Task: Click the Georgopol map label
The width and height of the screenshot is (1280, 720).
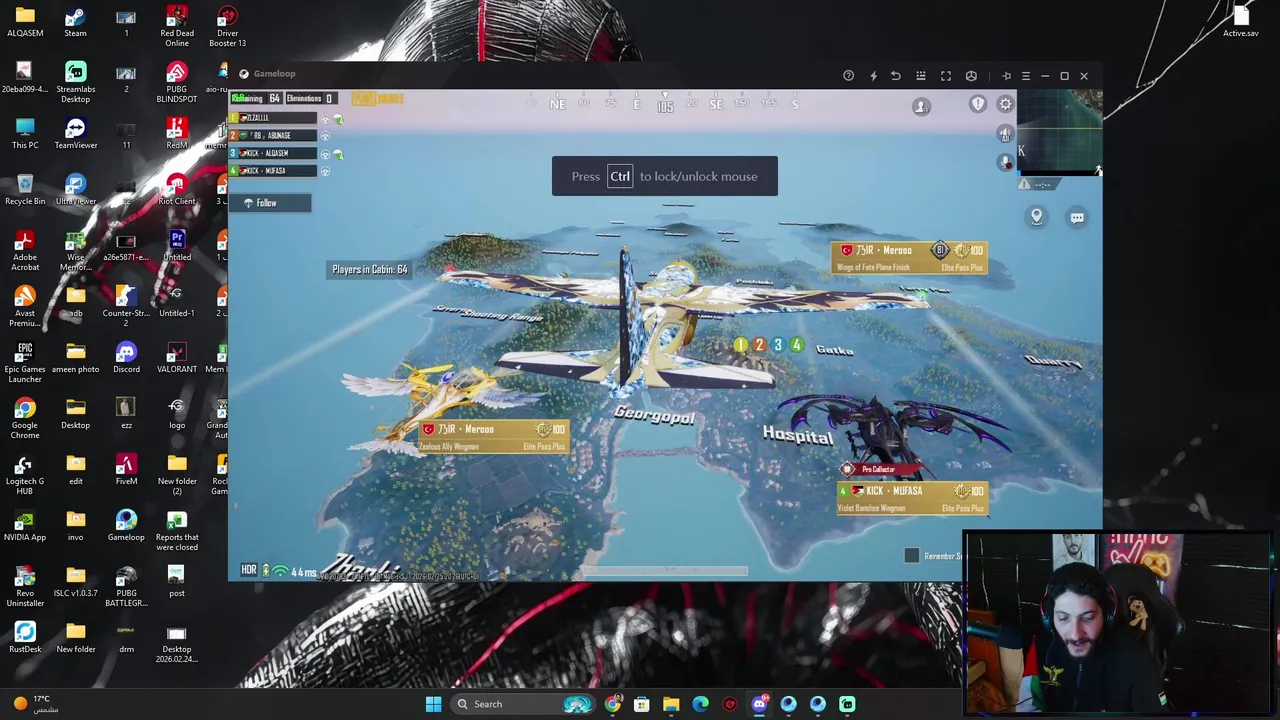Action: (654, 414)
